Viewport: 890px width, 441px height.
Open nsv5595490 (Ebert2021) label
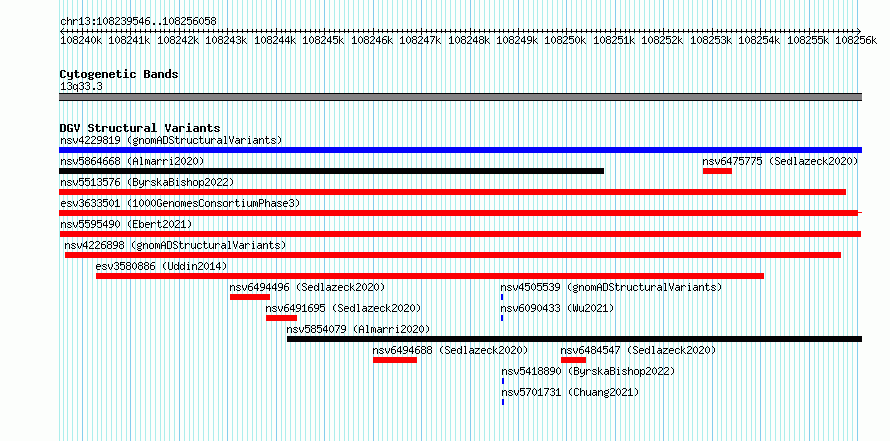coord(126,224)
